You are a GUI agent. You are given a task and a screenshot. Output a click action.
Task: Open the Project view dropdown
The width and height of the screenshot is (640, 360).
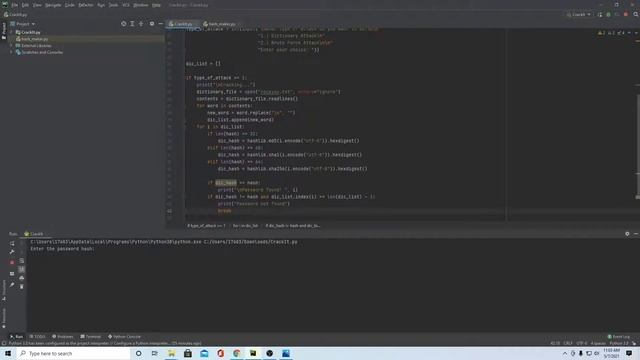pyautogui.click(x=23, y=24)
